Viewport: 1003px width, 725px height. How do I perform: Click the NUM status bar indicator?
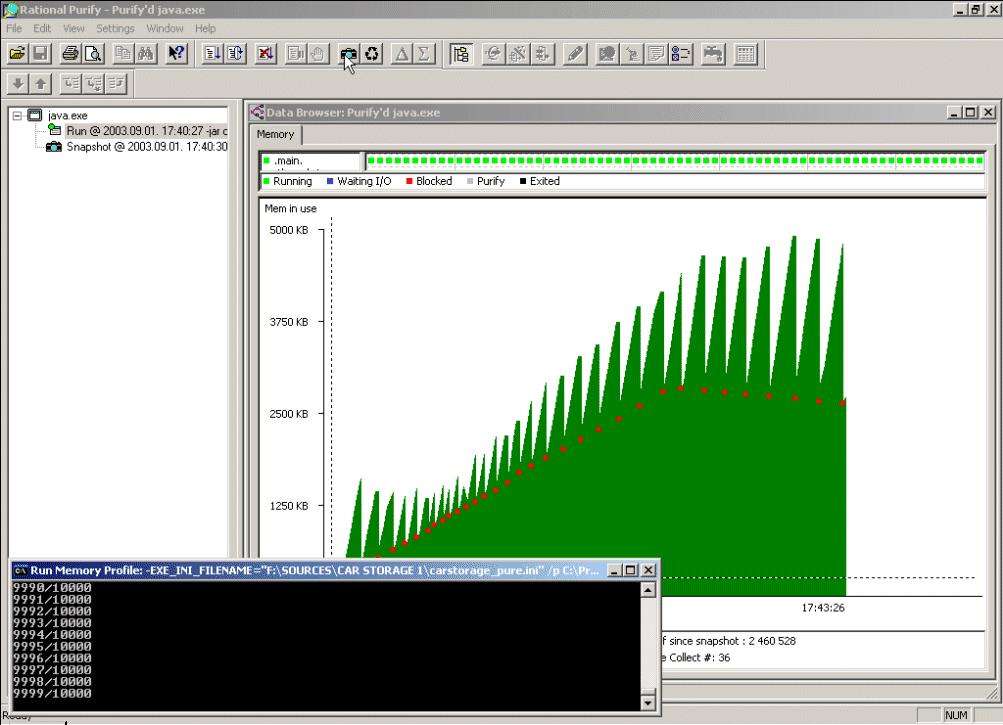coord(956,715)
